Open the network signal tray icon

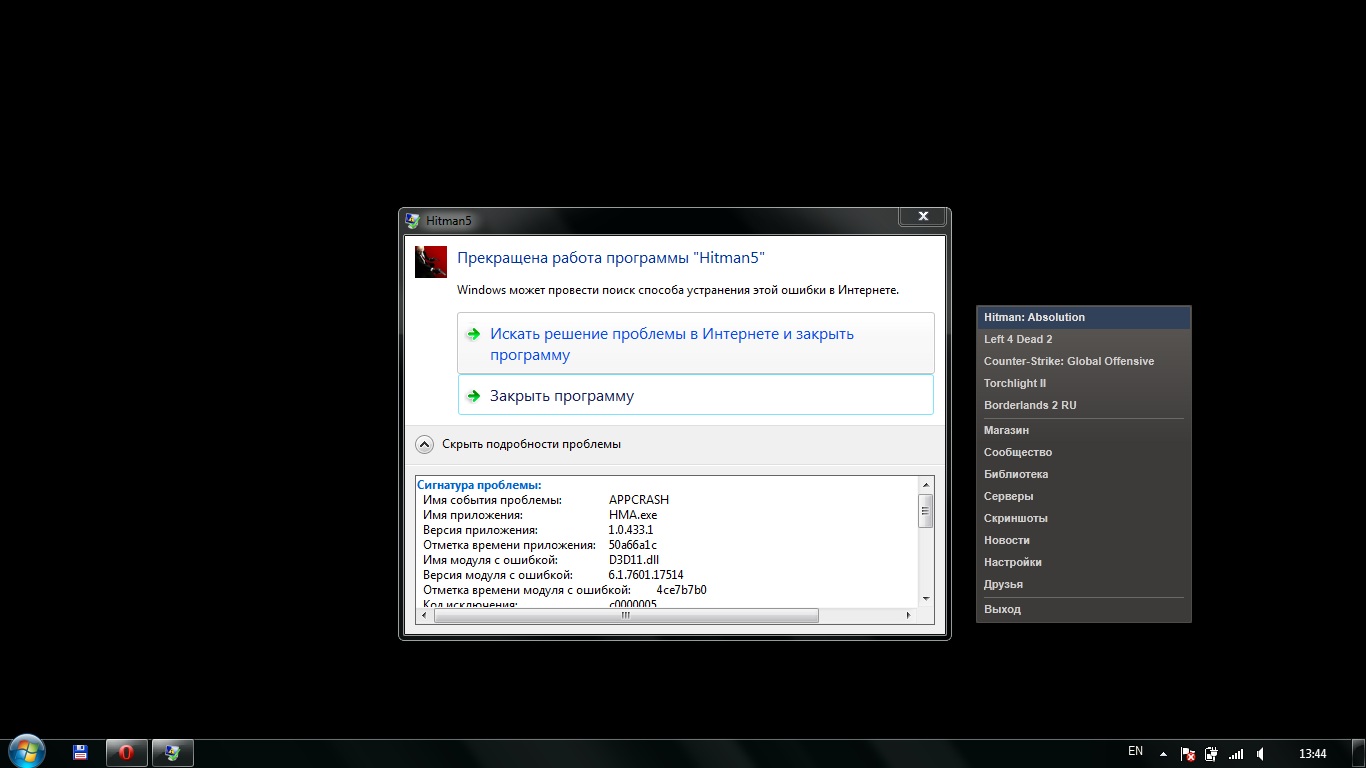pos(1237,754)
